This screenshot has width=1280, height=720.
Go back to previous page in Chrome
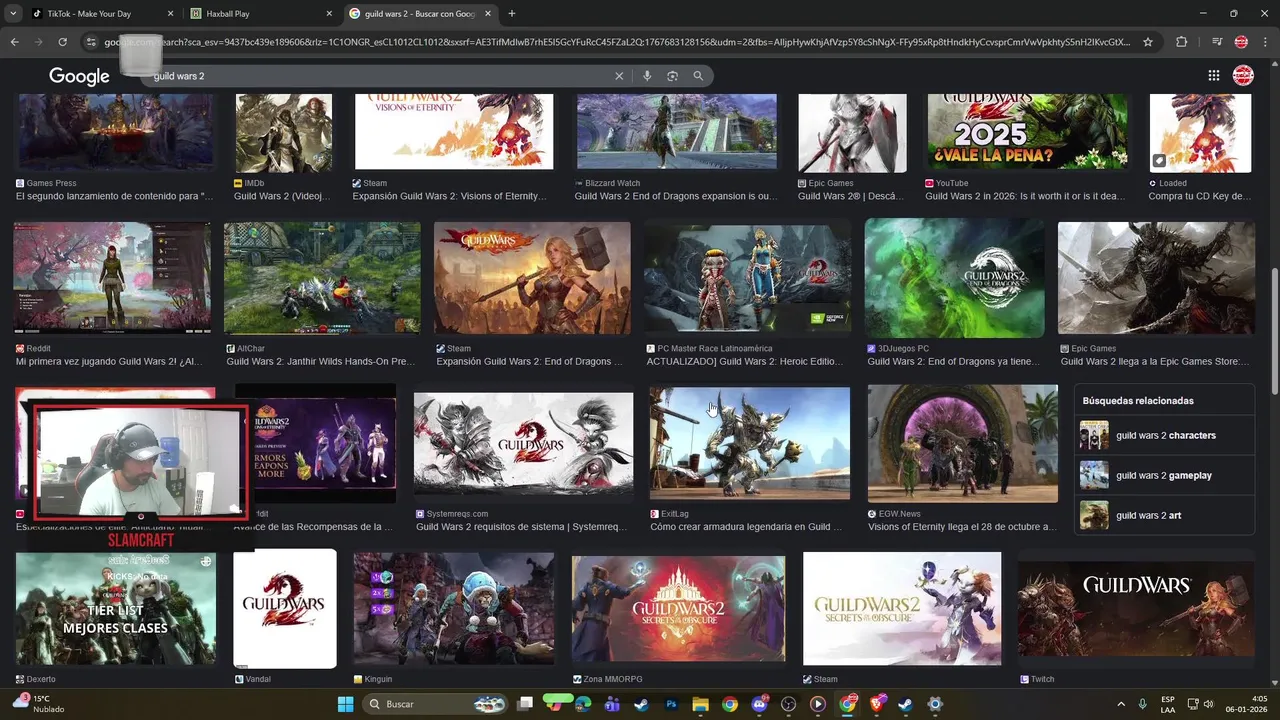[14, 42]
